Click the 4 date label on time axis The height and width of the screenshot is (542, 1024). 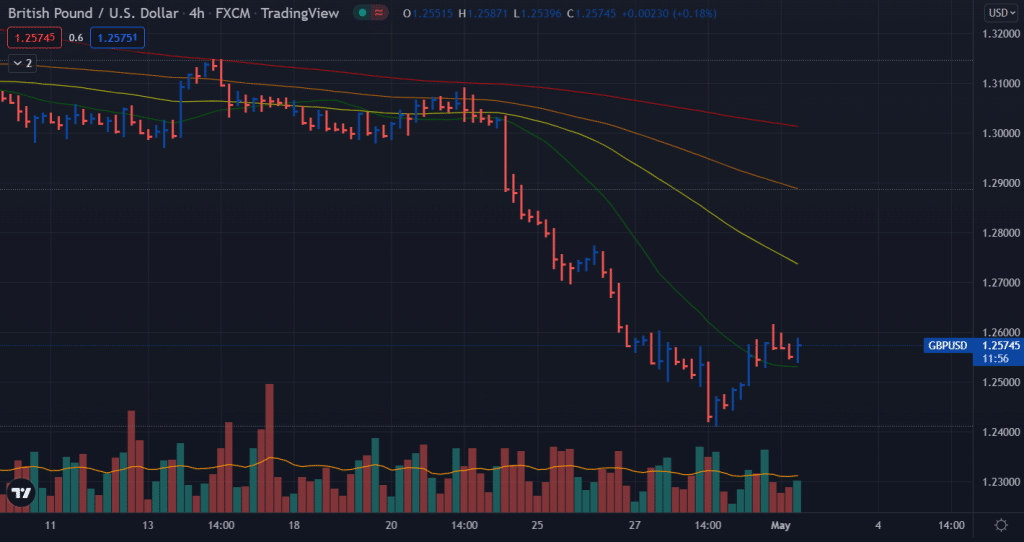coord(878,525)
